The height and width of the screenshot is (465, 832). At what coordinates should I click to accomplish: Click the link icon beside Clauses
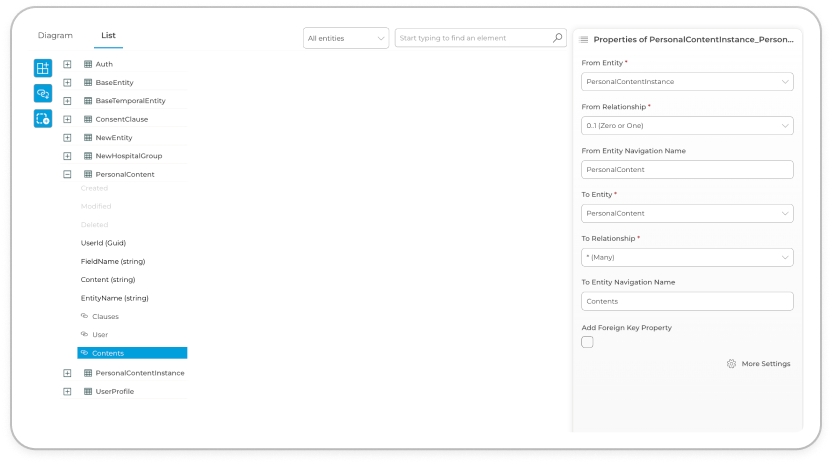tap(84, 316)
